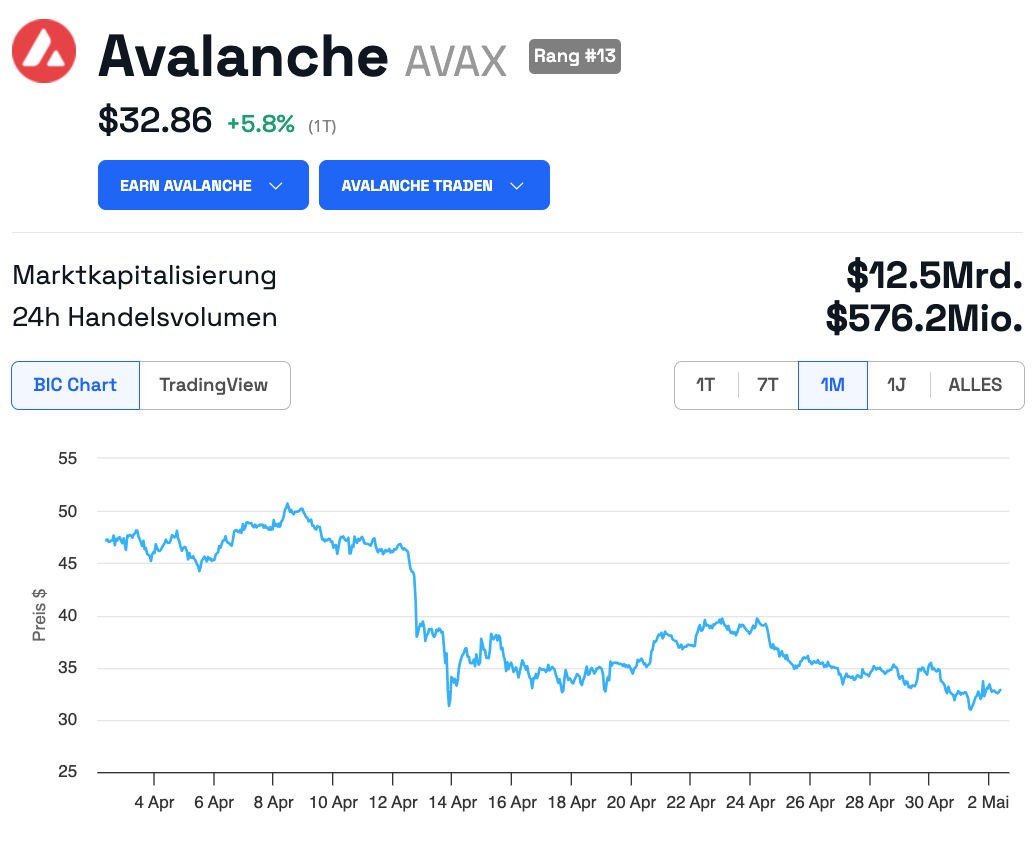Switch to the BIC Chart tab
The image size is (1032, 842).
point(75,385)
